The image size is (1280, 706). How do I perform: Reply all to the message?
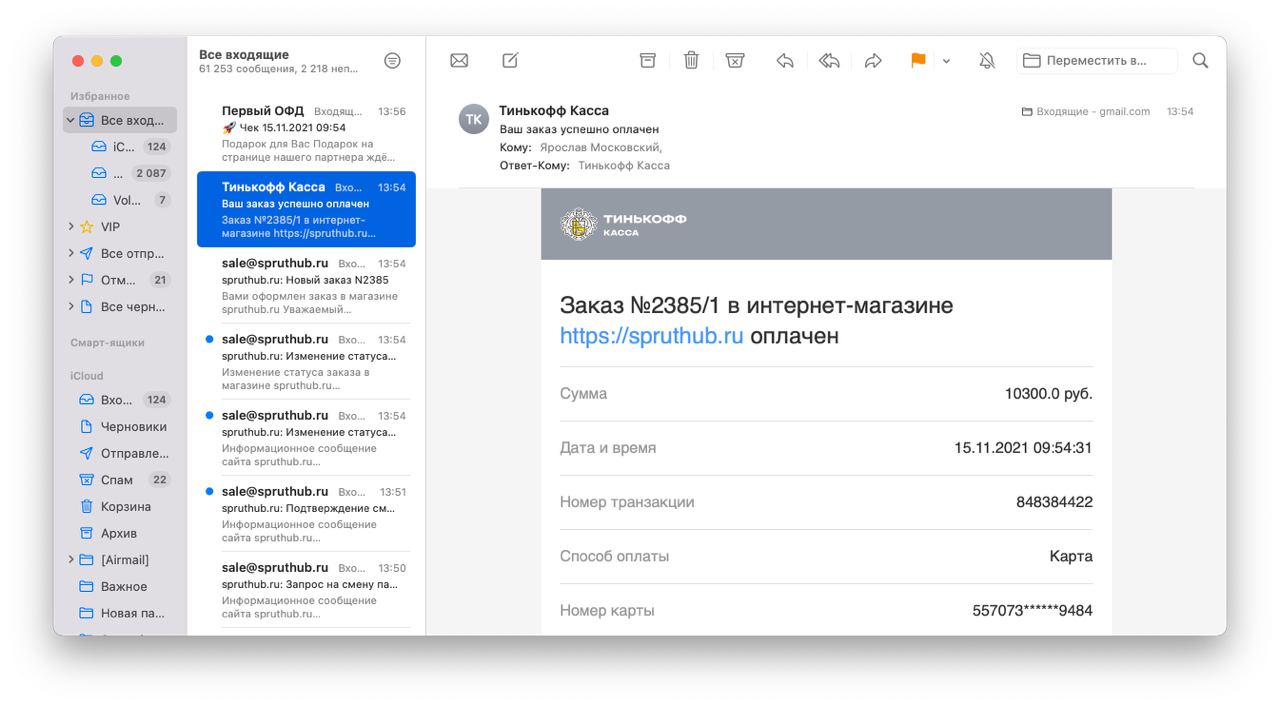coord(829,61)
